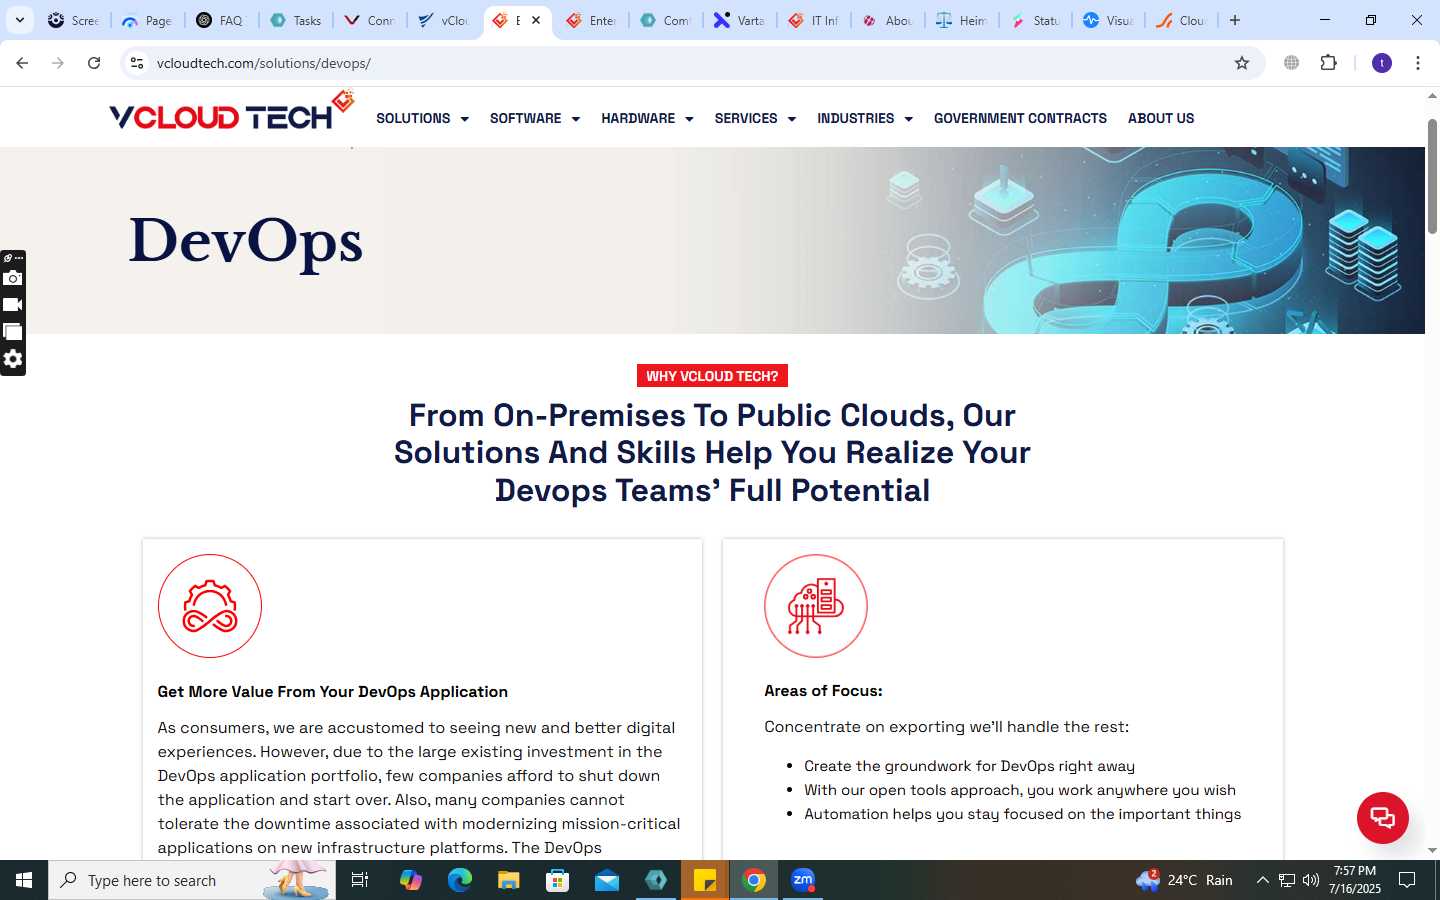Open the Chrome profile avatar

click(1382, 63)
